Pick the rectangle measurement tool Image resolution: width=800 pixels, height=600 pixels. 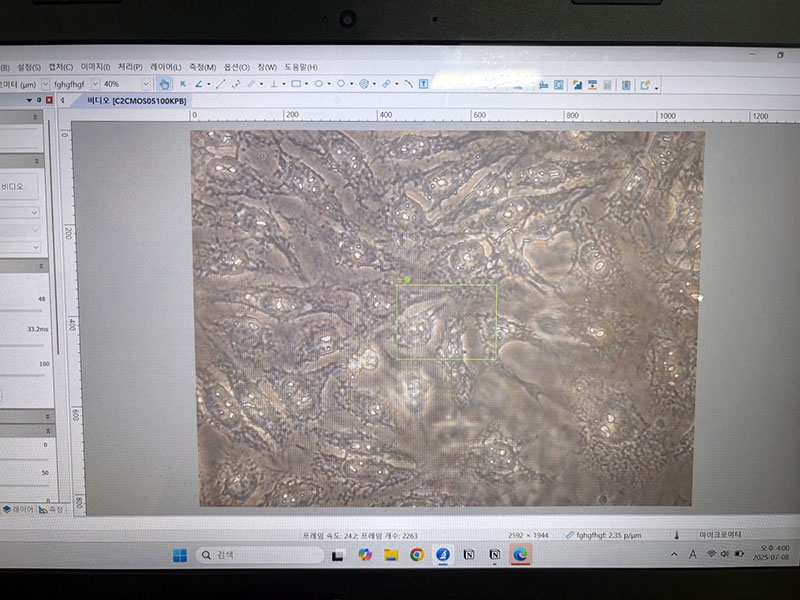pyautogui.click(x=296, y=84)
